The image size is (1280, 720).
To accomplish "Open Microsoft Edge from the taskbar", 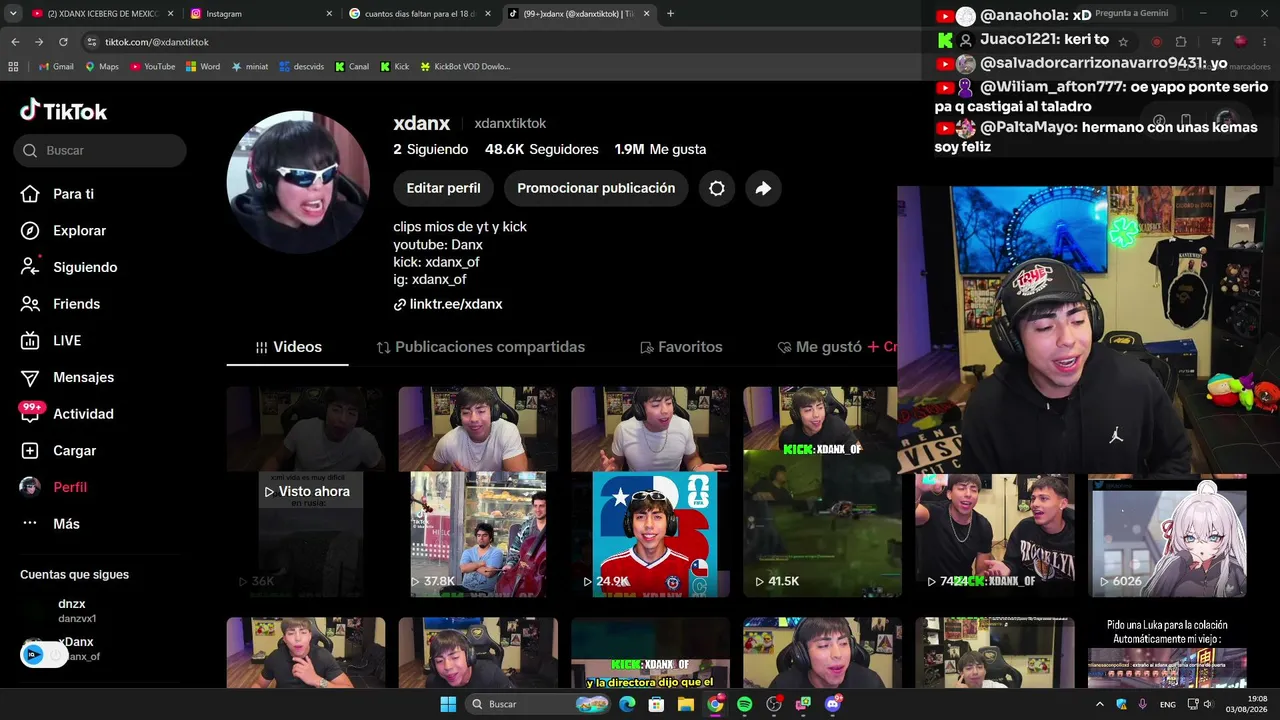I will pyautogui.click(x=627, y=704).
